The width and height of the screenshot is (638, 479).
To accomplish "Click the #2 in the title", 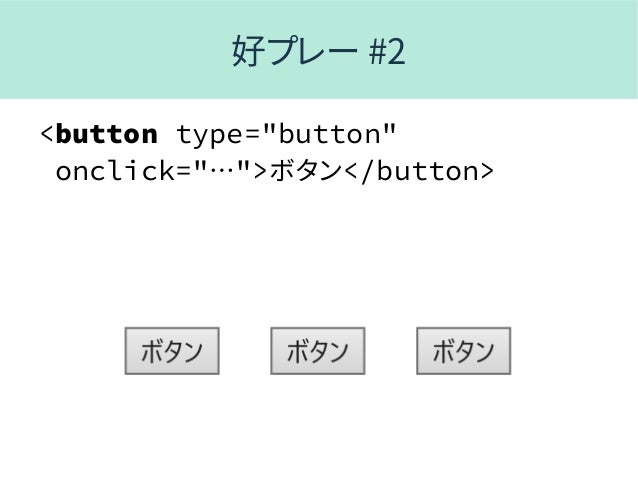I will click(x=387, y=52).
